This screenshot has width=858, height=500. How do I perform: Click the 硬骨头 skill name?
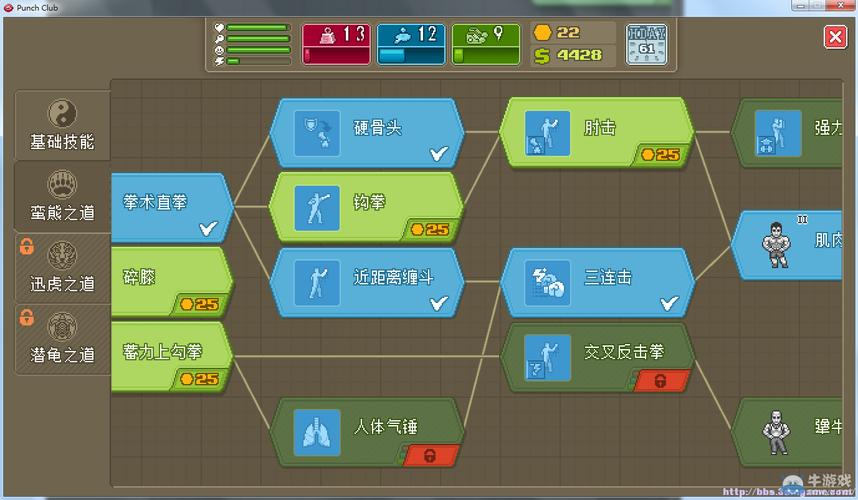tap(378, 128)
